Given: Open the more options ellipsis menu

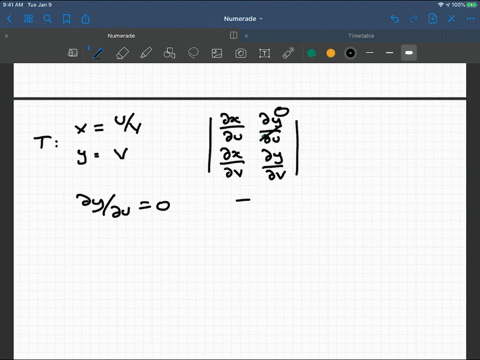Looking at the screenshot, I should 470,19.
